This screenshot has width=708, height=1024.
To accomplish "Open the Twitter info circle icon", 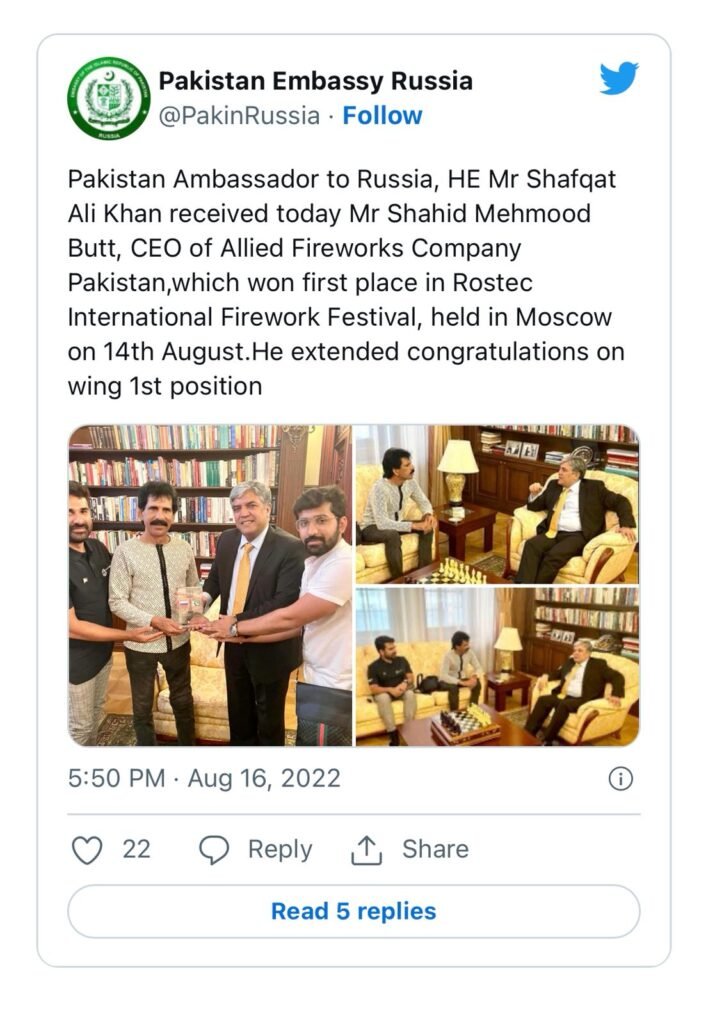I will click(620, 779).
